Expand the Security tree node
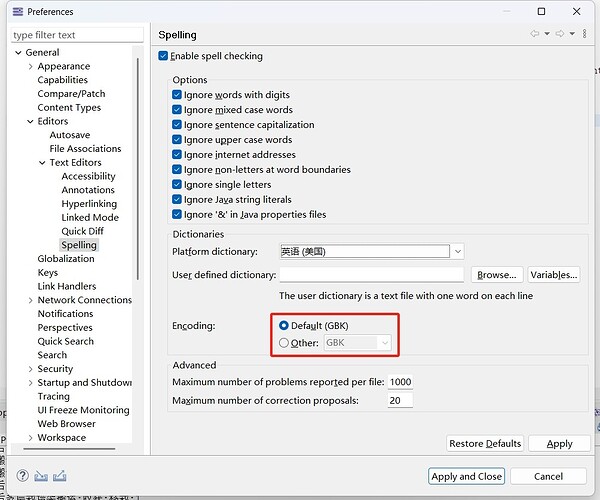The height and width of the screenshot is (500, 600). point(30,369)
